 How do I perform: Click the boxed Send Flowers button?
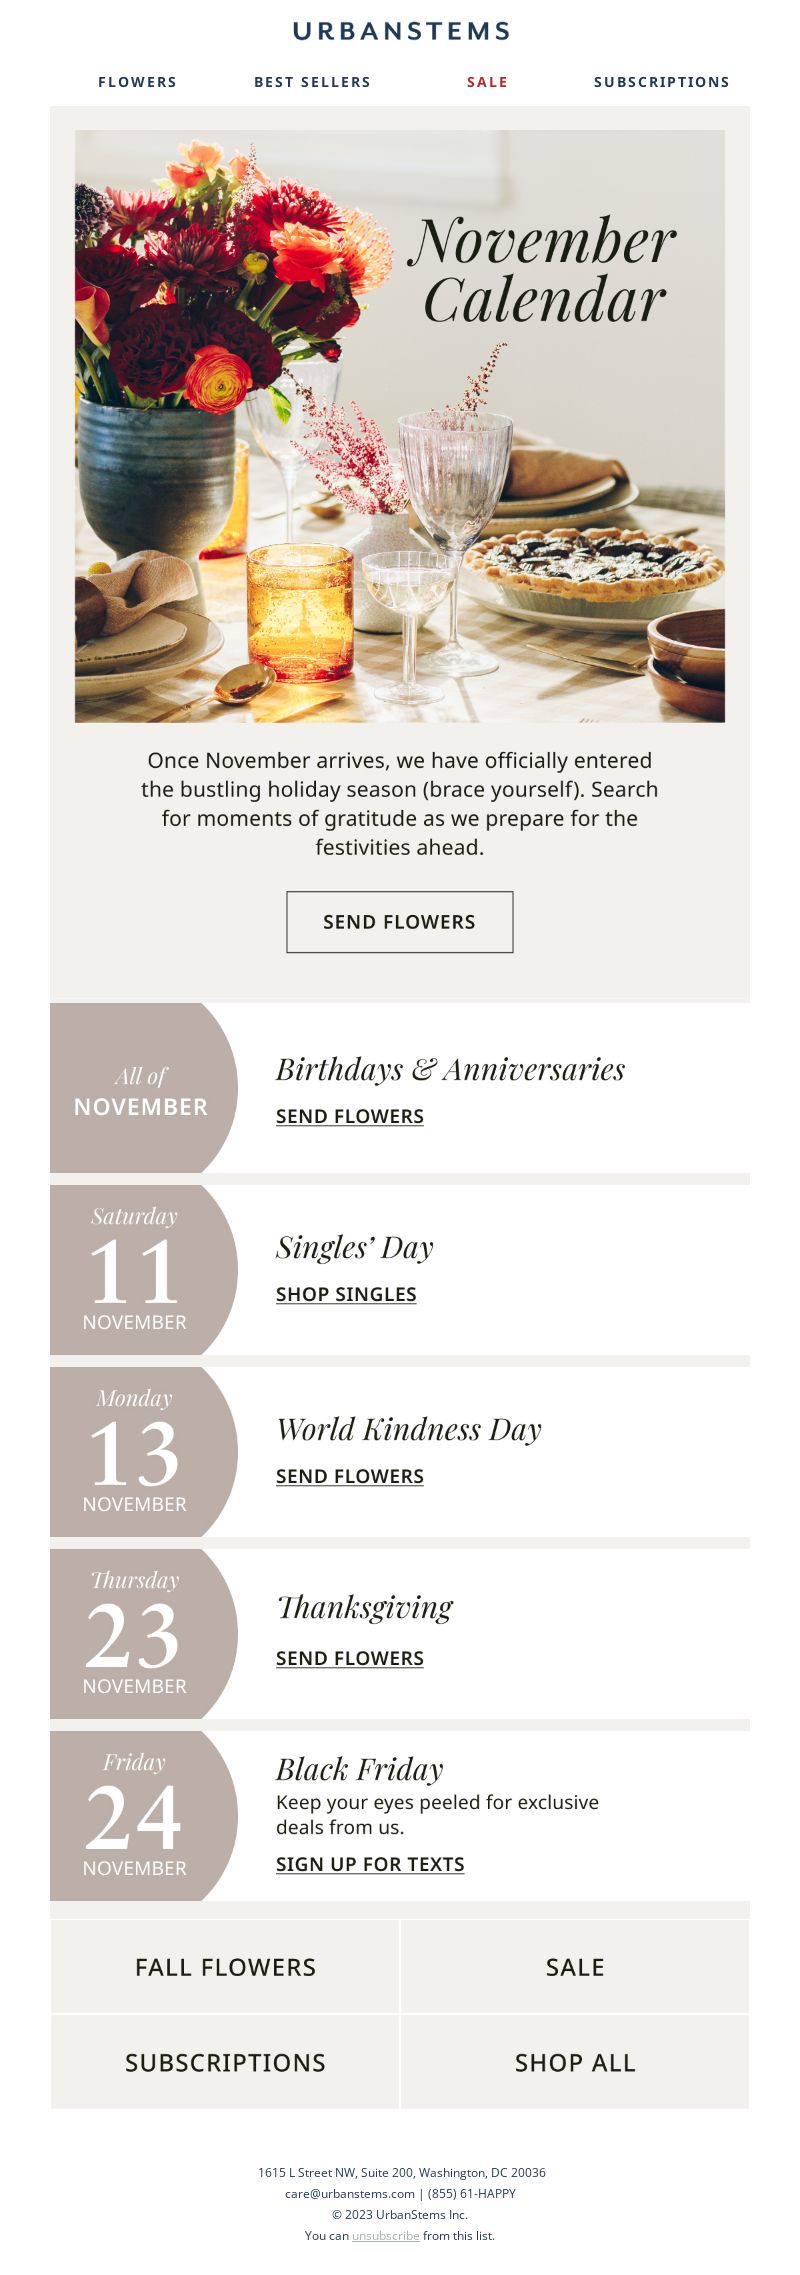tap(400, 922)
